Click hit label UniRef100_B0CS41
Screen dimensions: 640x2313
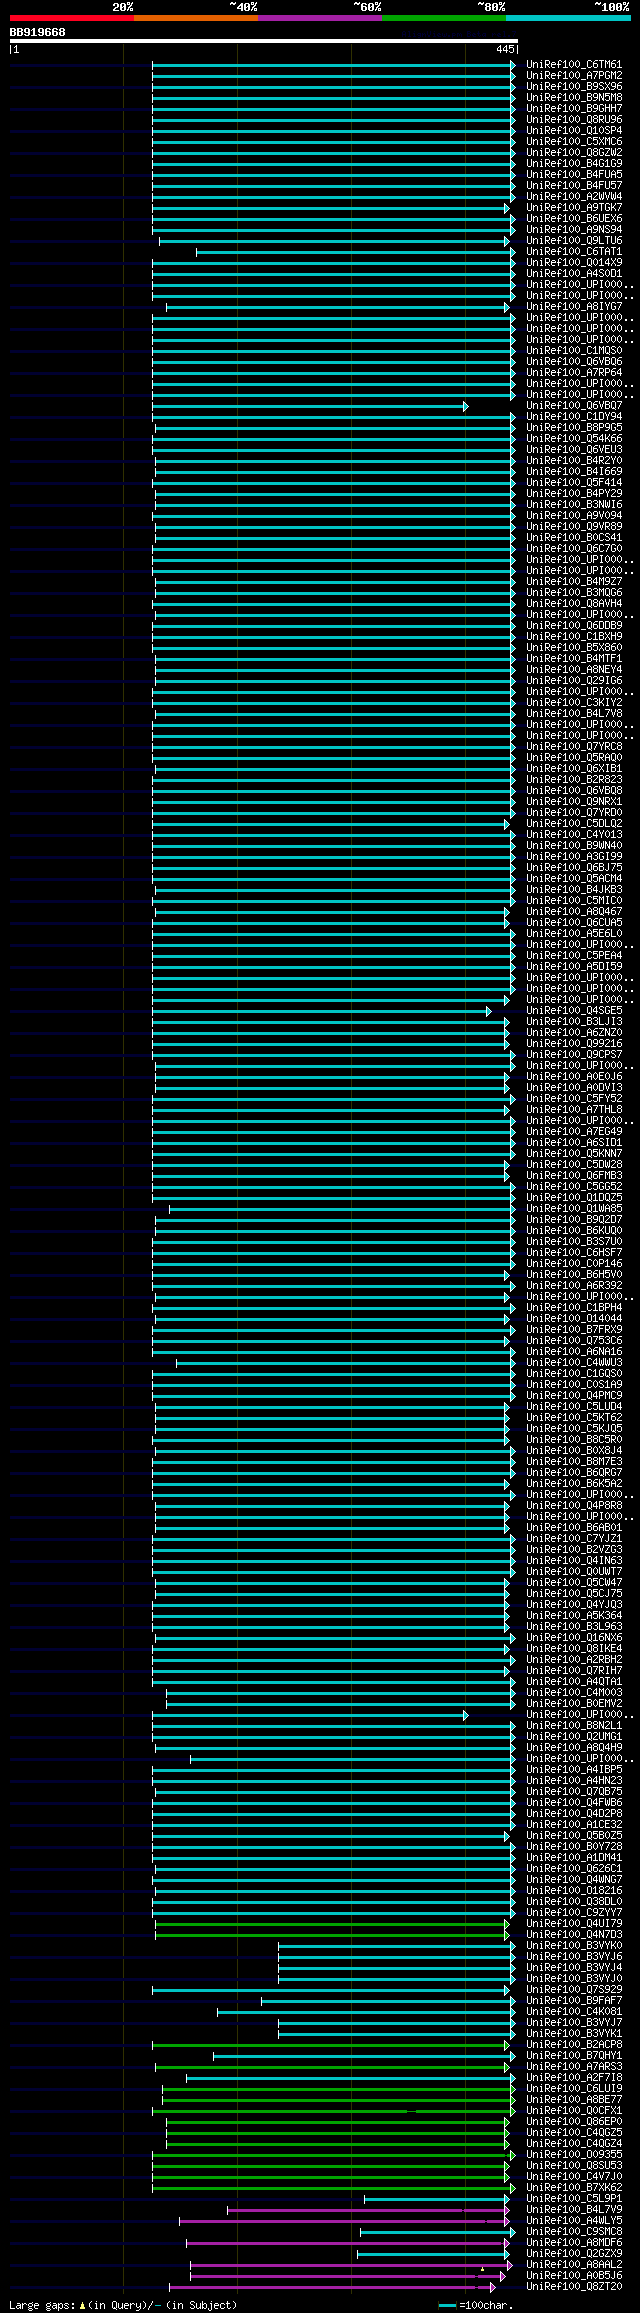[x=574, y=538]
